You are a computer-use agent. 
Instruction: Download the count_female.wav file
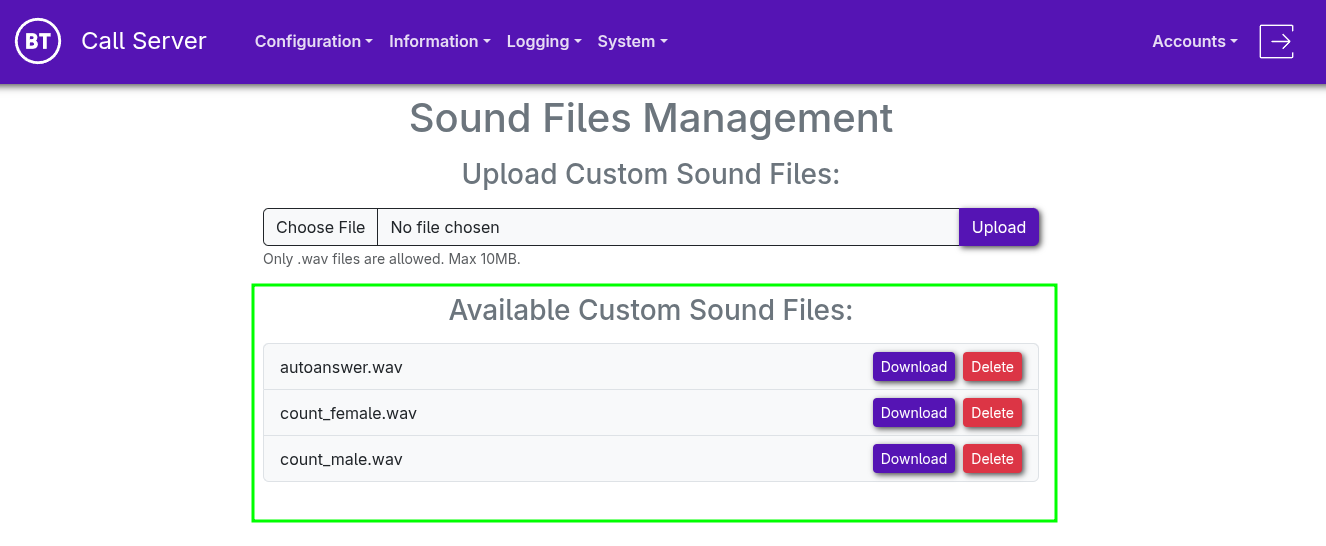pyautogui.click(x=914, y=413)
